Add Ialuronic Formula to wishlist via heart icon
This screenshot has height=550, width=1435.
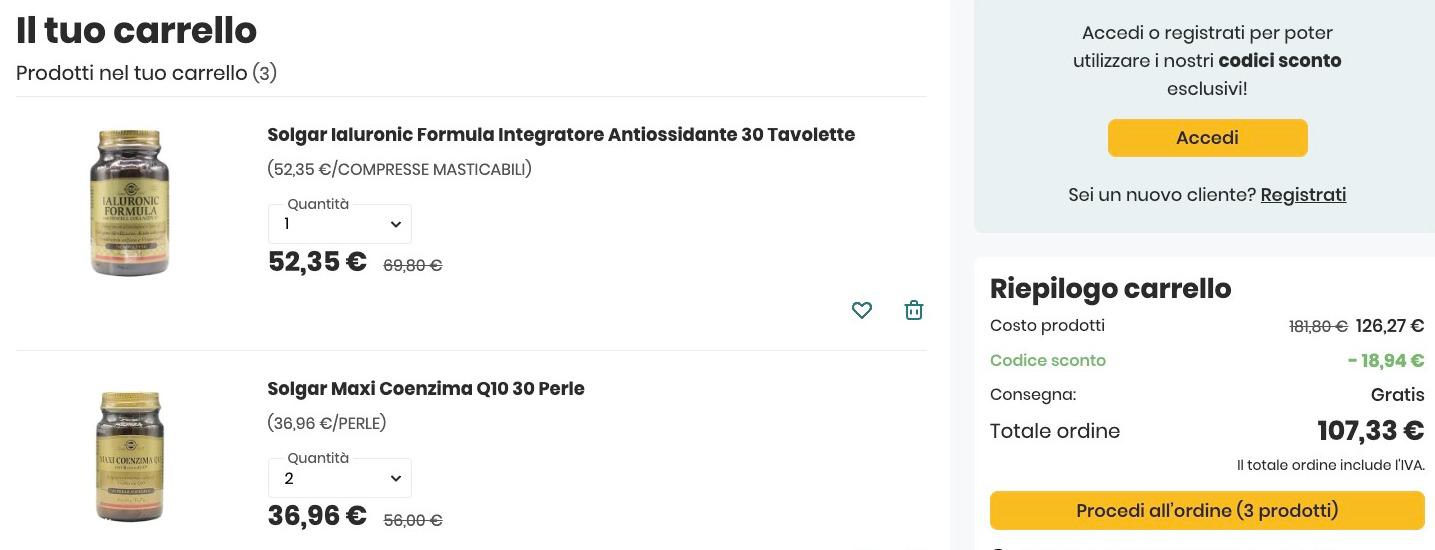(862, 310)
